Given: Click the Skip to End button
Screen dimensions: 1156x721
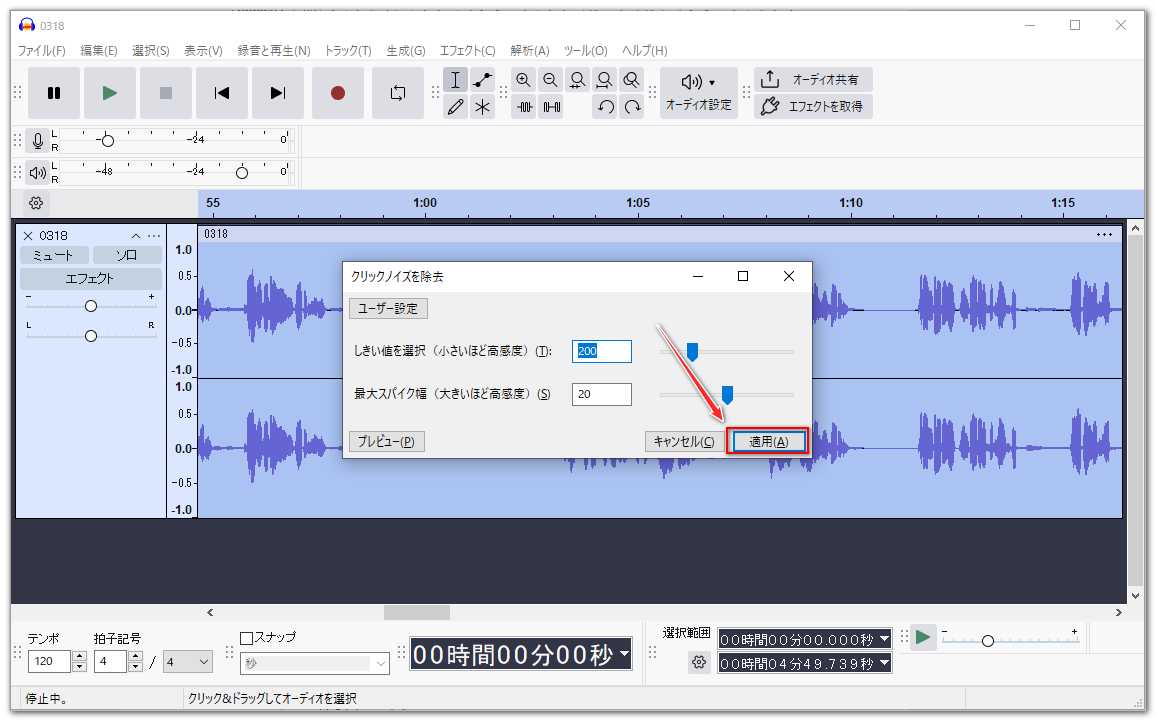Looking at the screenshot, I should (x=278, y=93).
